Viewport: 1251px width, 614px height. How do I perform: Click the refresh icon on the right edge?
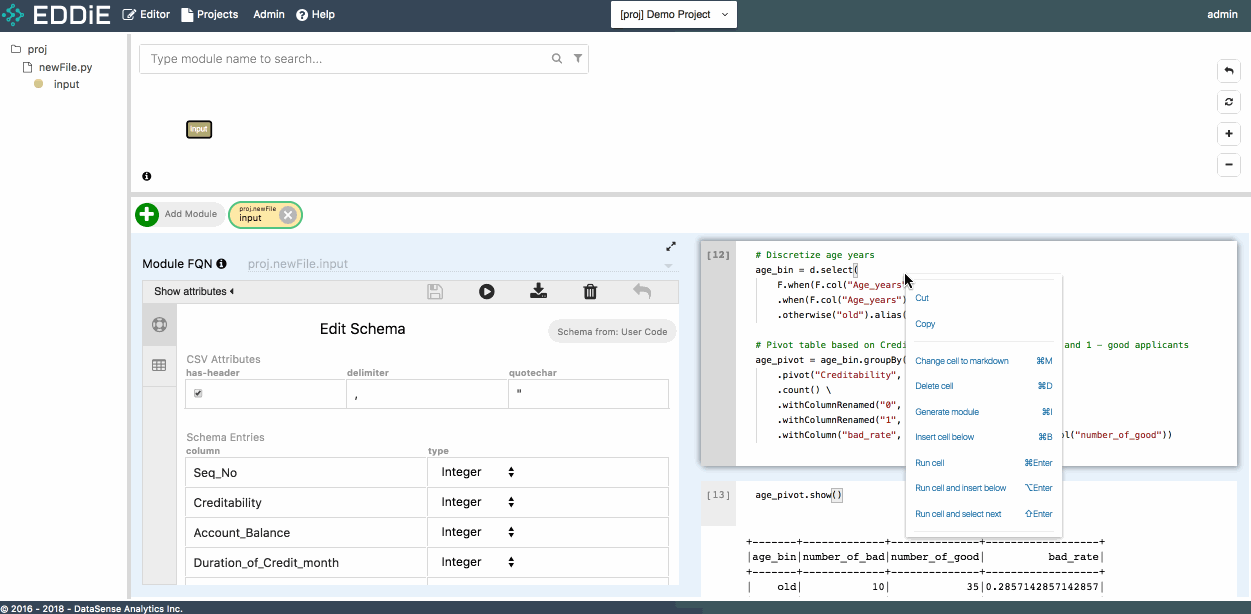pyautogui.click(x=1228, y=102)
